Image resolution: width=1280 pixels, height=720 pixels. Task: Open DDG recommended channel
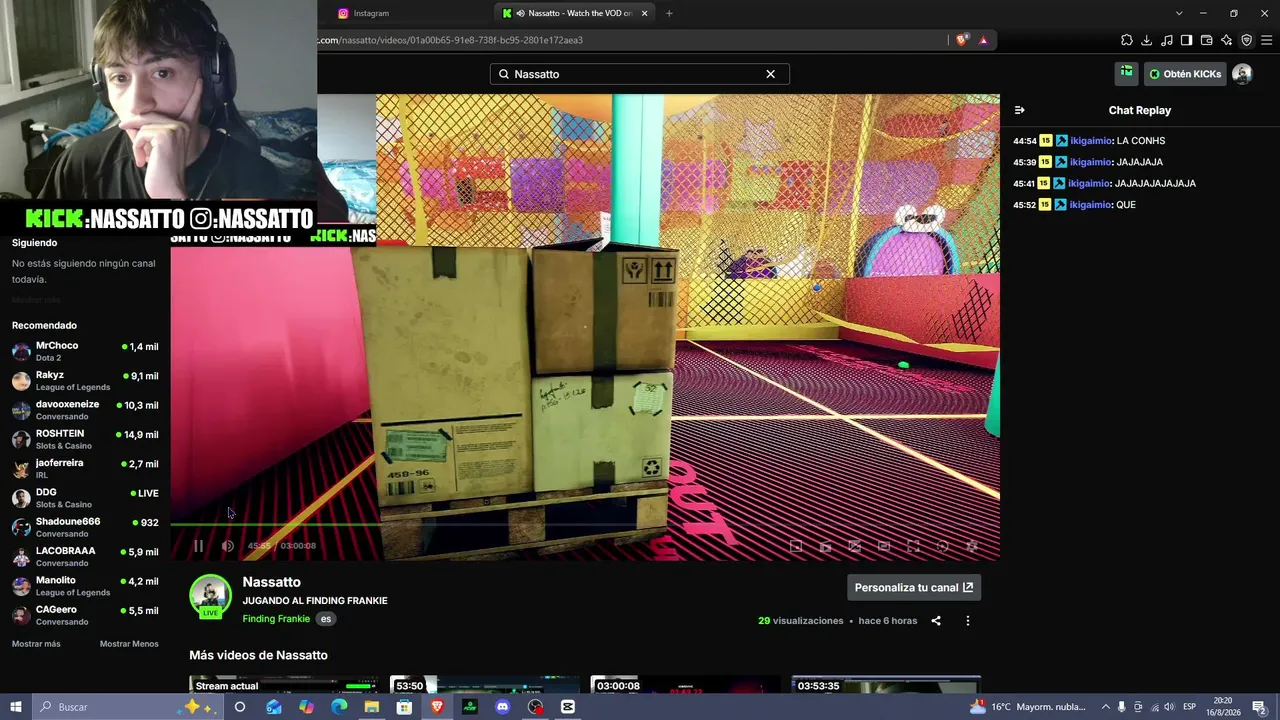pyautogui.click(x=85, y=498)
